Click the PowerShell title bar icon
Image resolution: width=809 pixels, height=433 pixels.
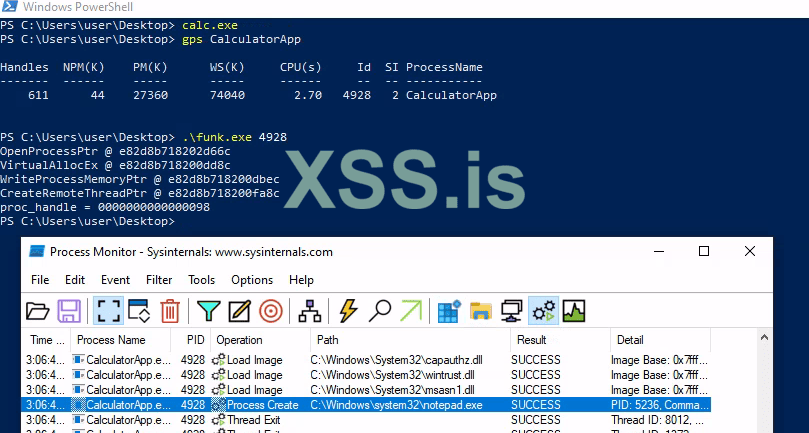(10, 7)
